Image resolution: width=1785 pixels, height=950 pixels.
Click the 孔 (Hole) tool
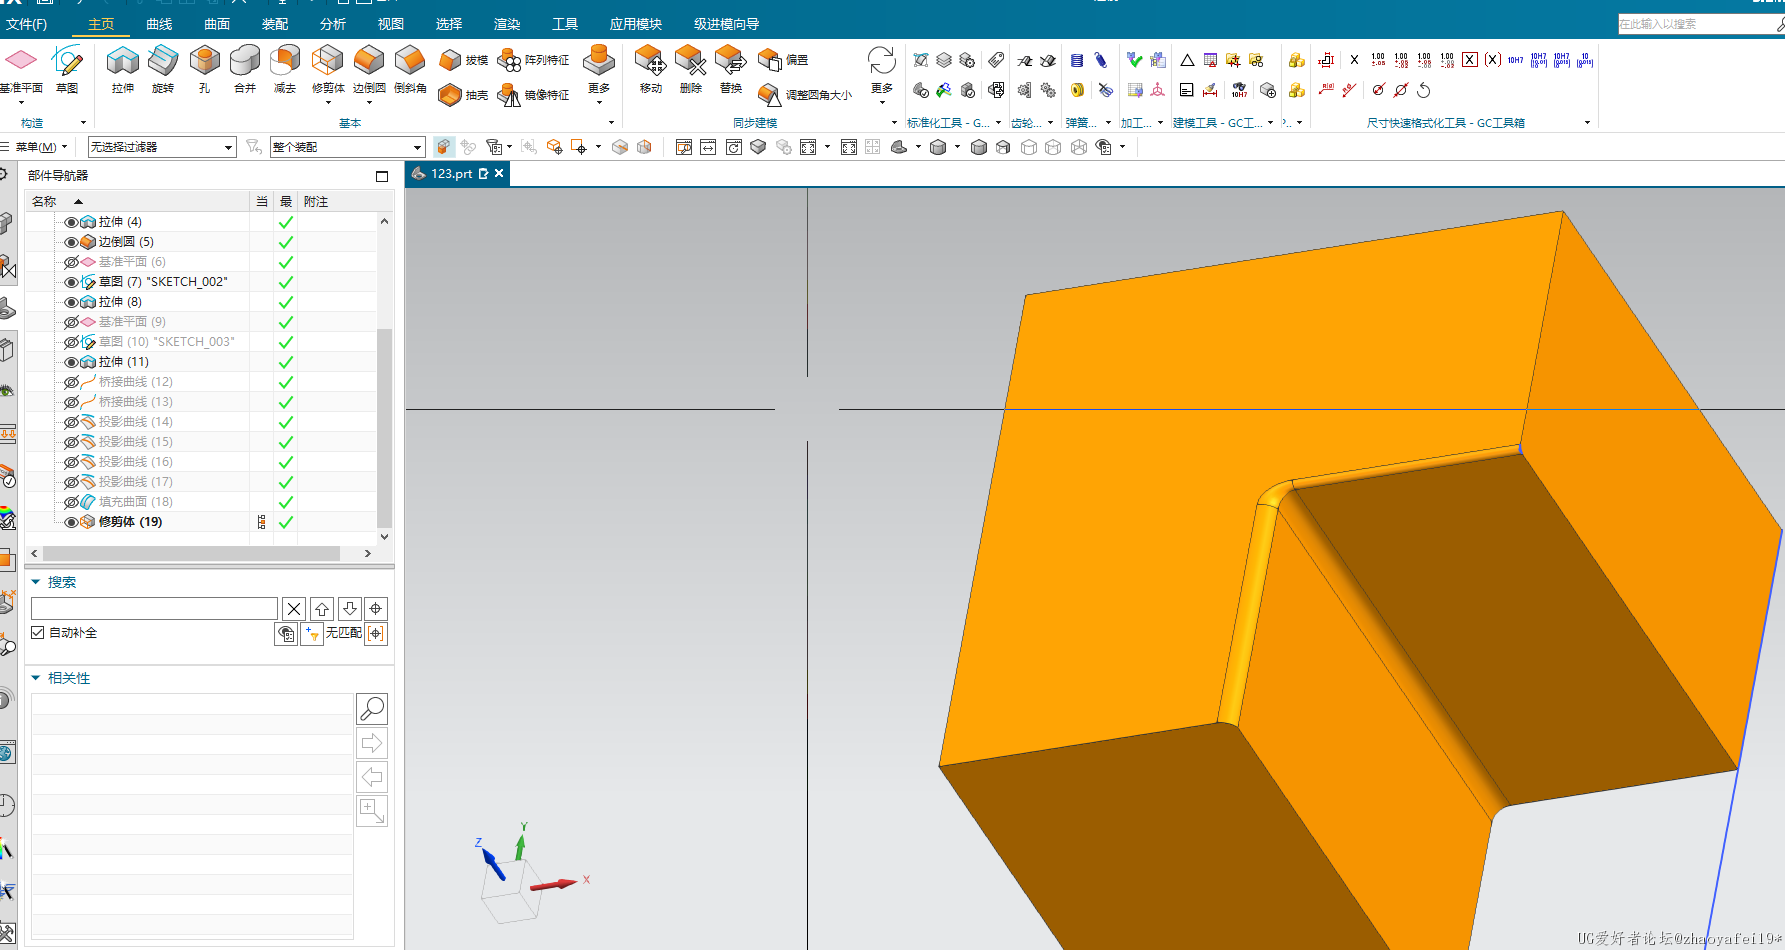coord(204,69)
